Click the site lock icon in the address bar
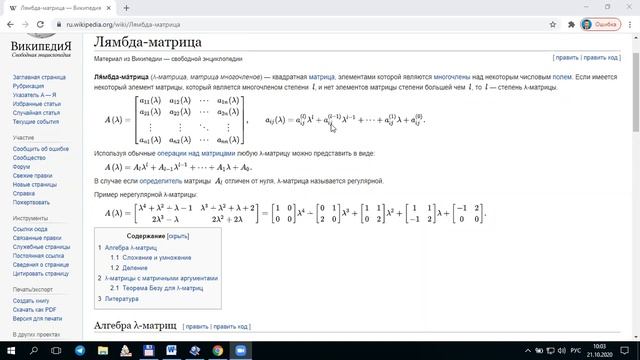The height and width of the screenshot is (360, 640). point(59,24)
